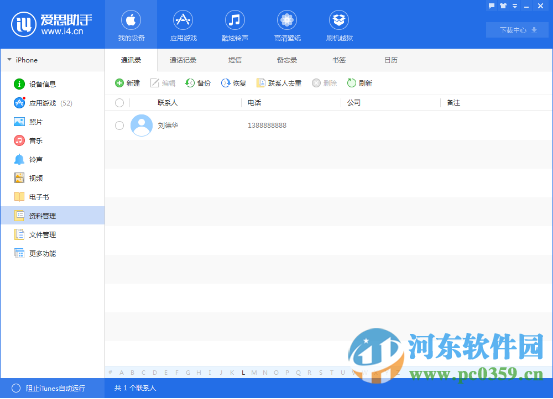Open the title bar menu dropdown arrow
The image size is (553, 399).
click(515, 6)
